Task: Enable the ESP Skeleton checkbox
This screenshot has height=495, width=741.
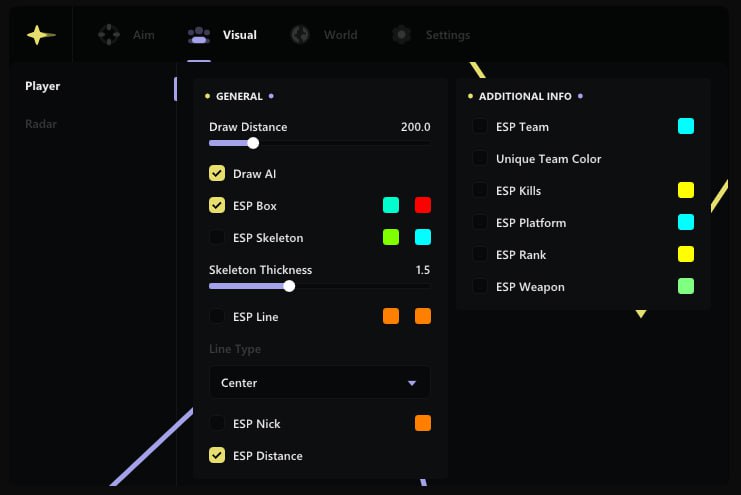Action: tap(217, 238)
